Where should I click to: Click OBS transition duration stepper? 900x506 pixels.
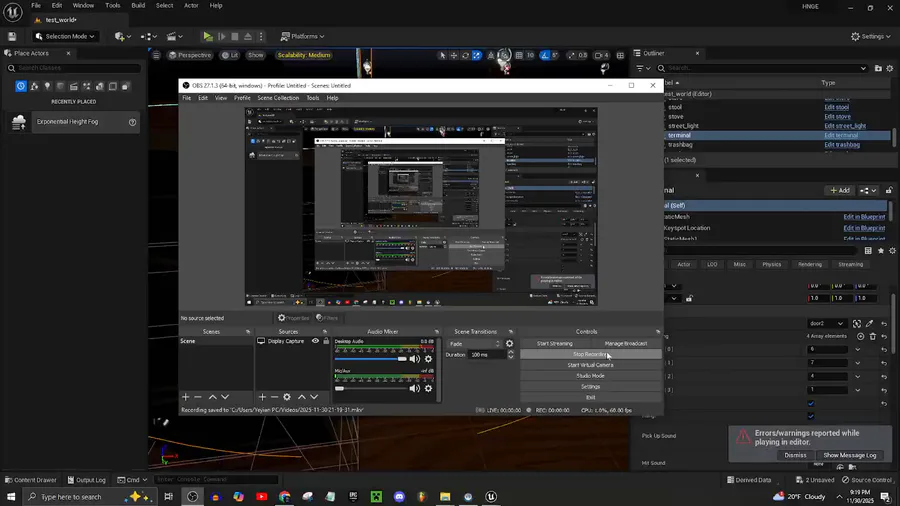pos(510,355)
